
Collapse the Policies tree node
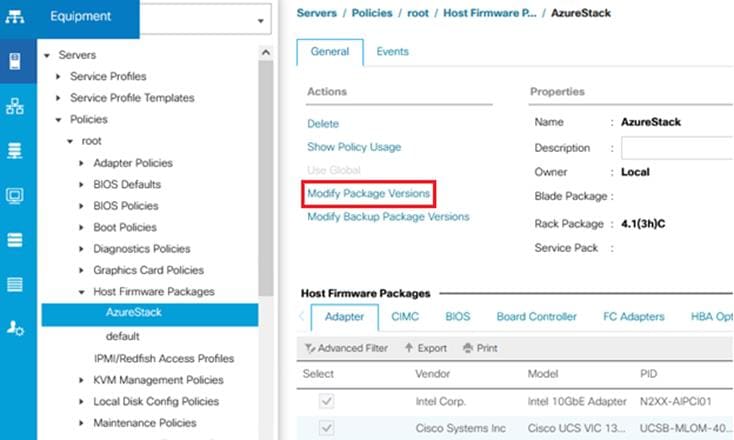coord(58,120)
